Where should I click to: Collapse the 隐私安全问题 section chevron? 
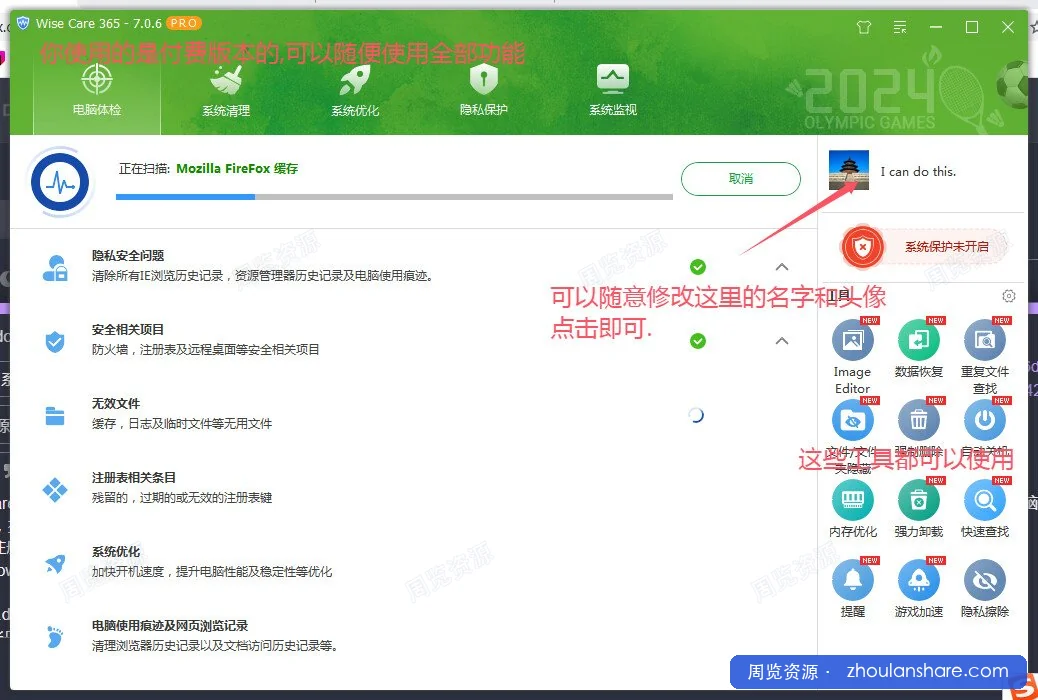pos(782,267)
